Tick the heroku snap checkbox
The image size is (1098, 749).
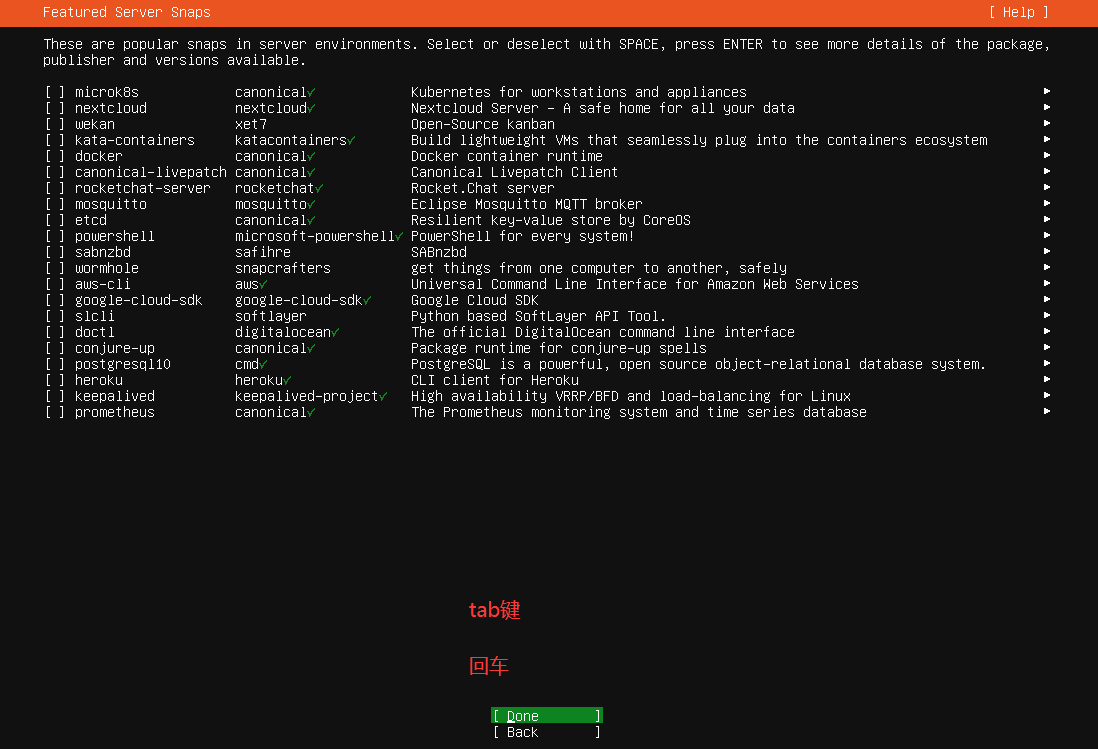(x=55, y=380)
